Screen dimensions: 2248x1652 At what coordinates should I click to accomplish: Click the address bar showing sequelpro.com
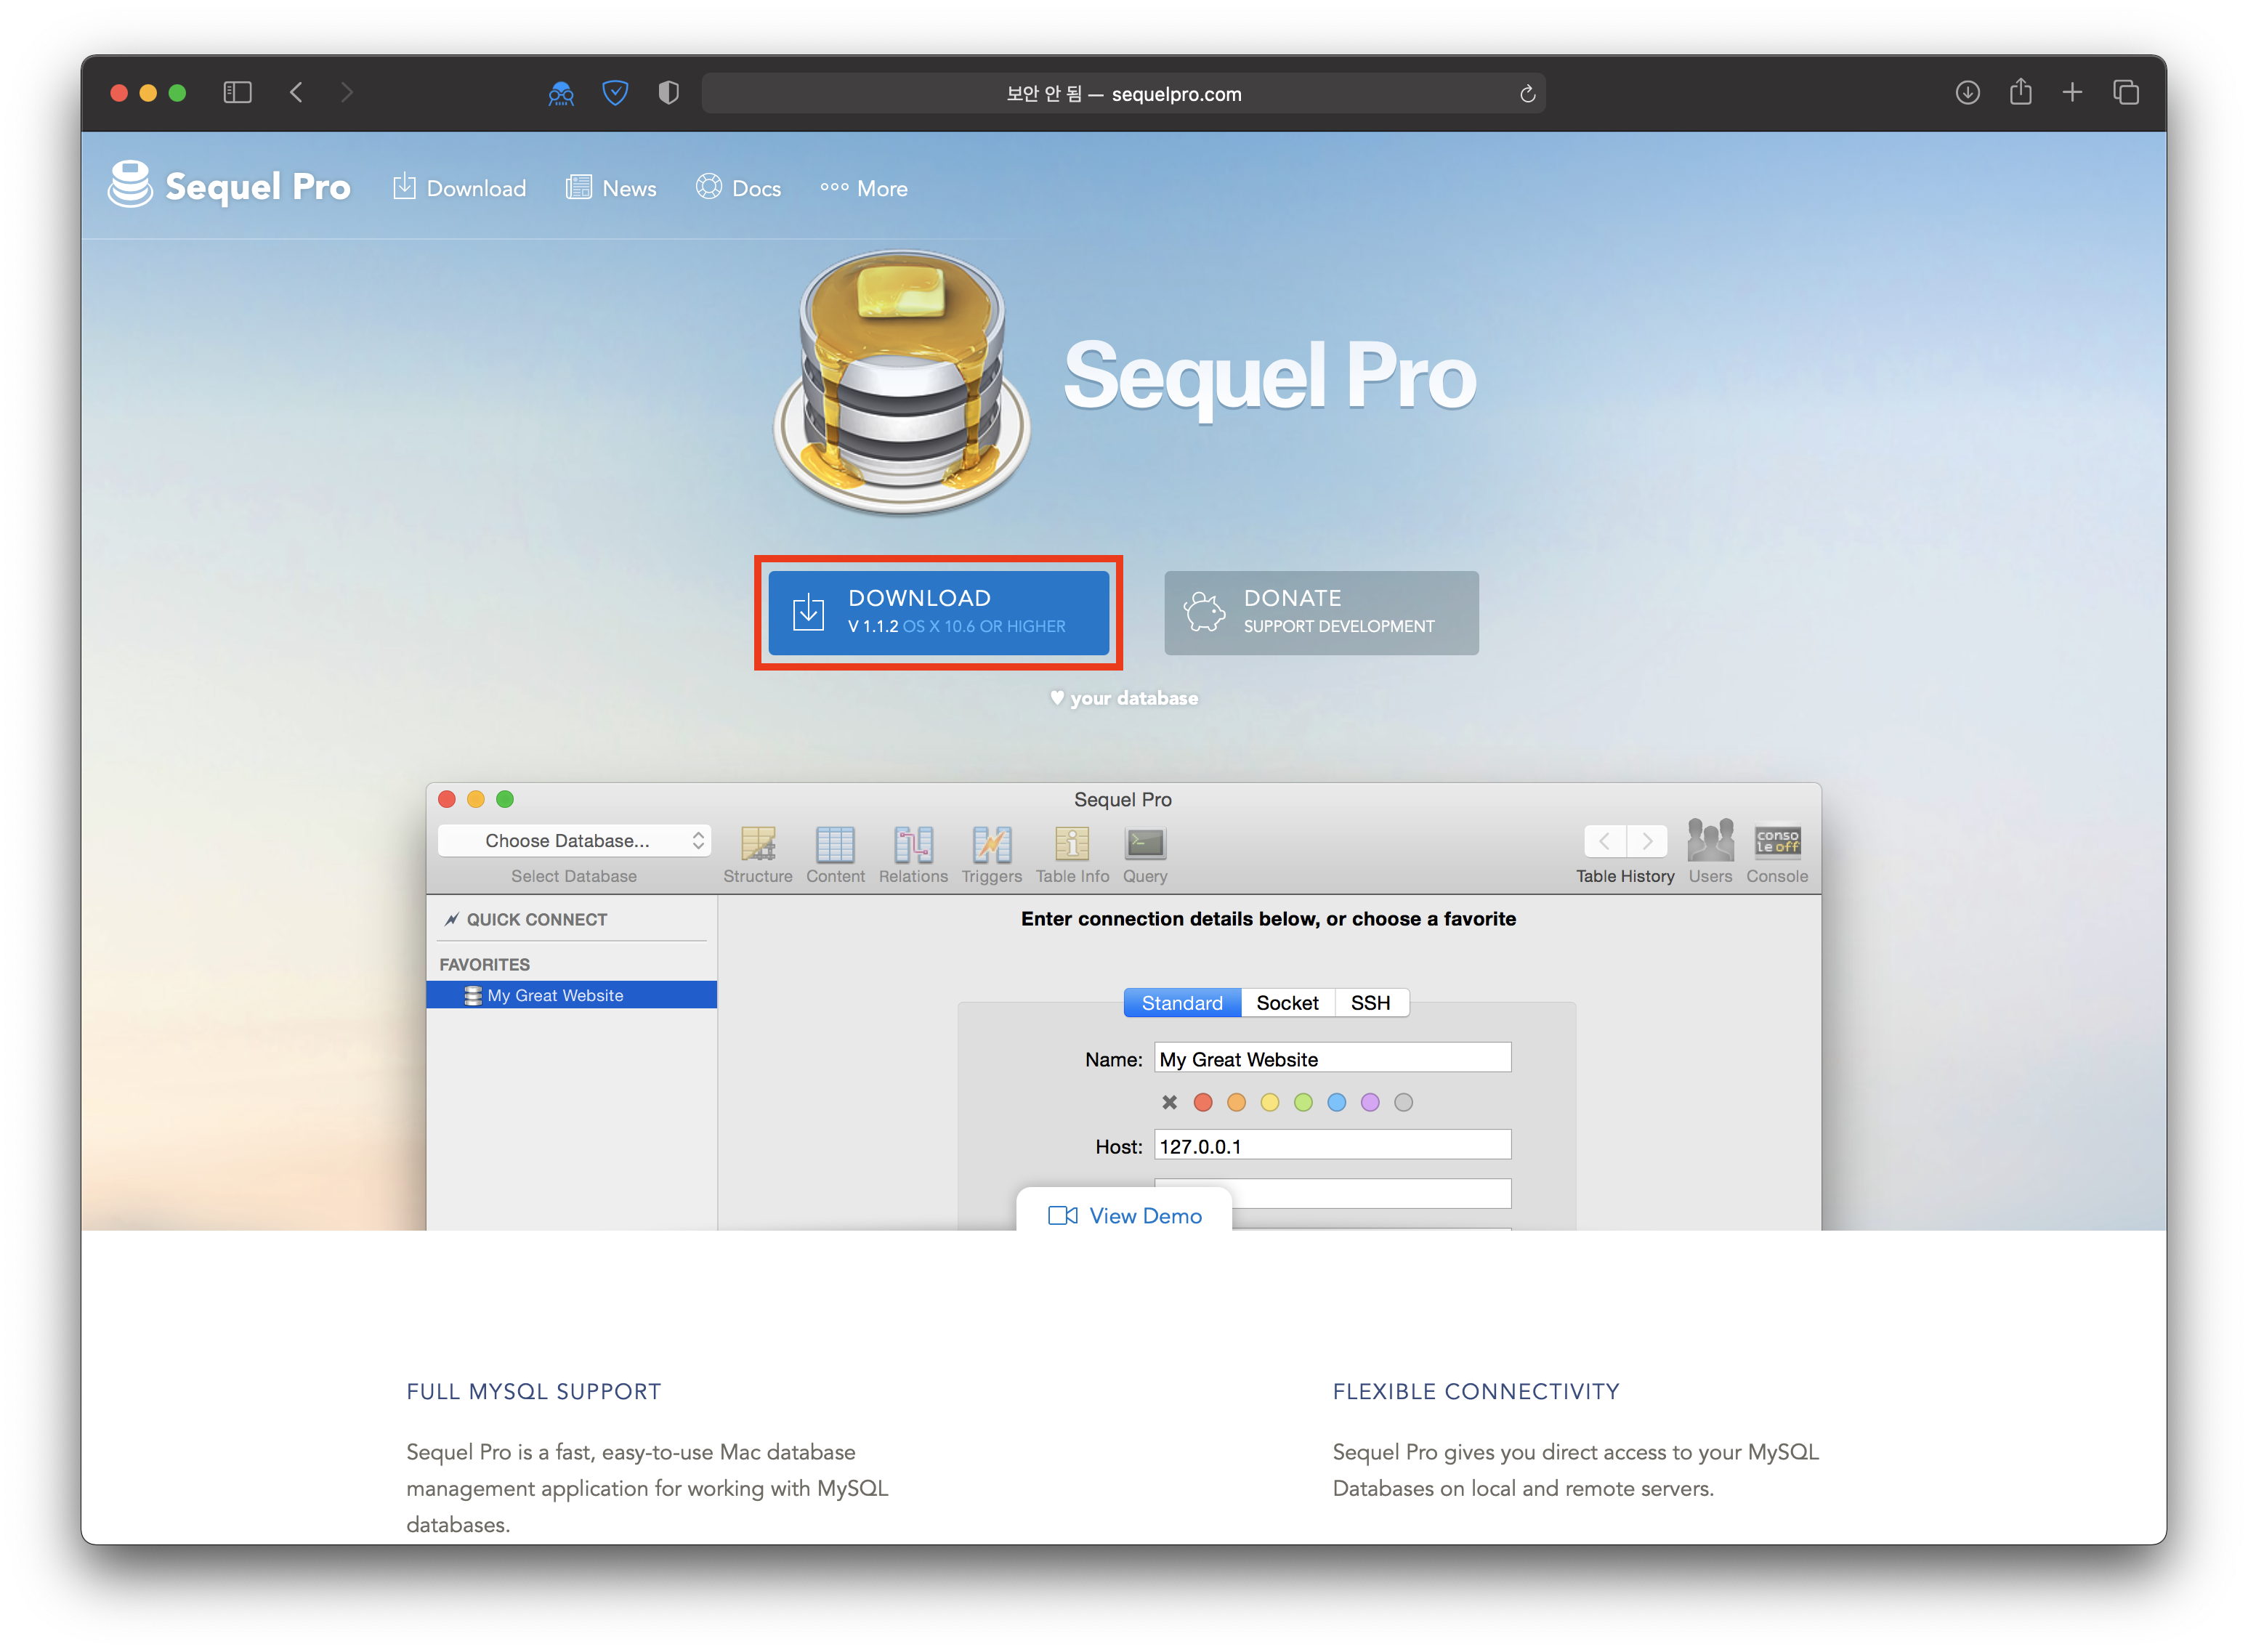click(x=1124, y=94)
